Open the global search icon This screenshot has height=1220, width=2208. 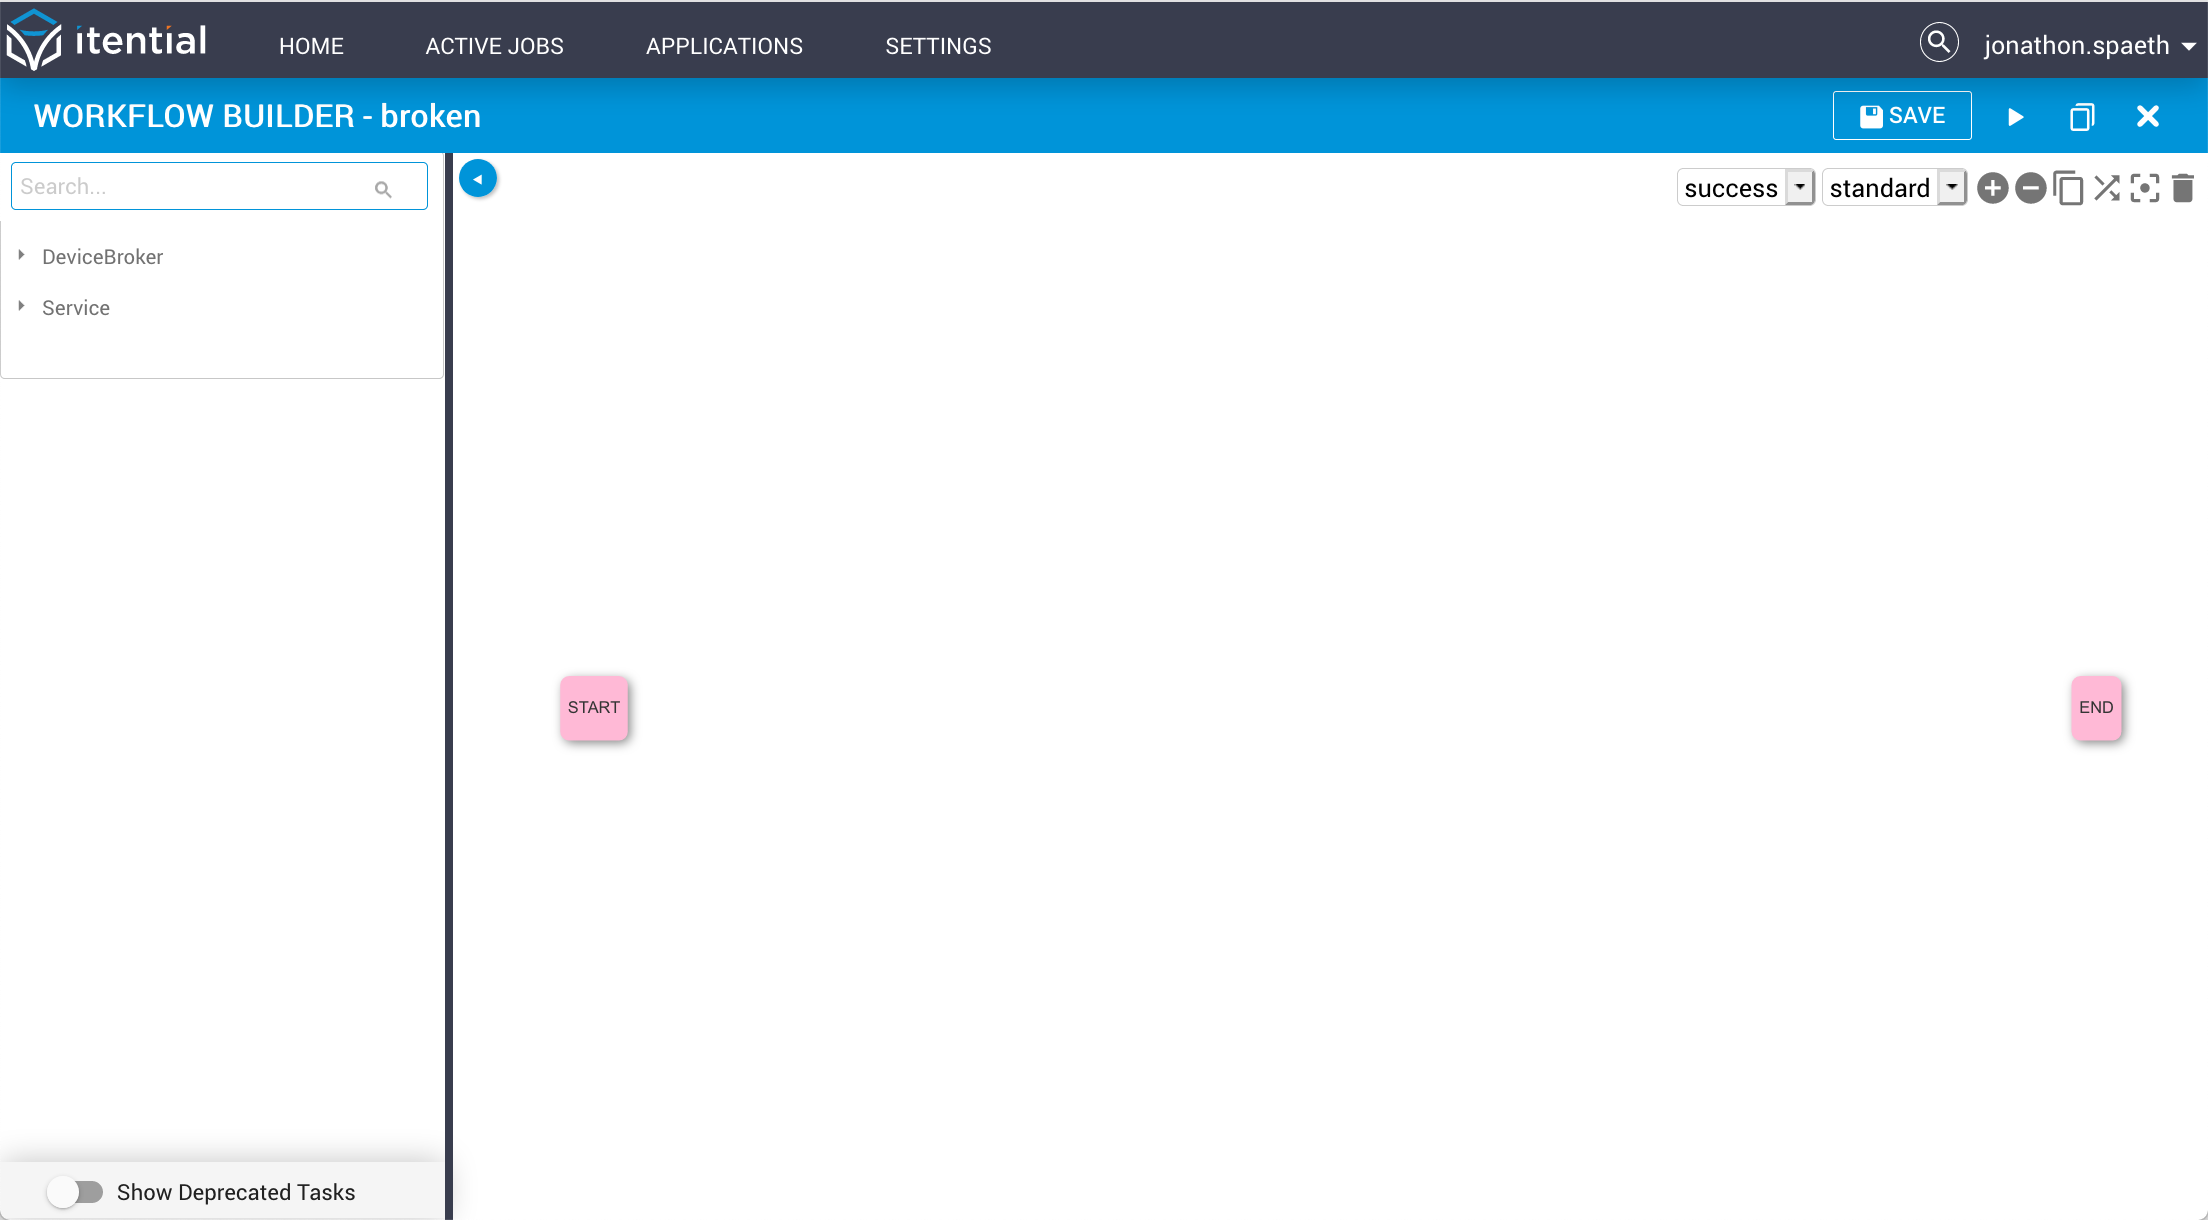(1938, 42)
